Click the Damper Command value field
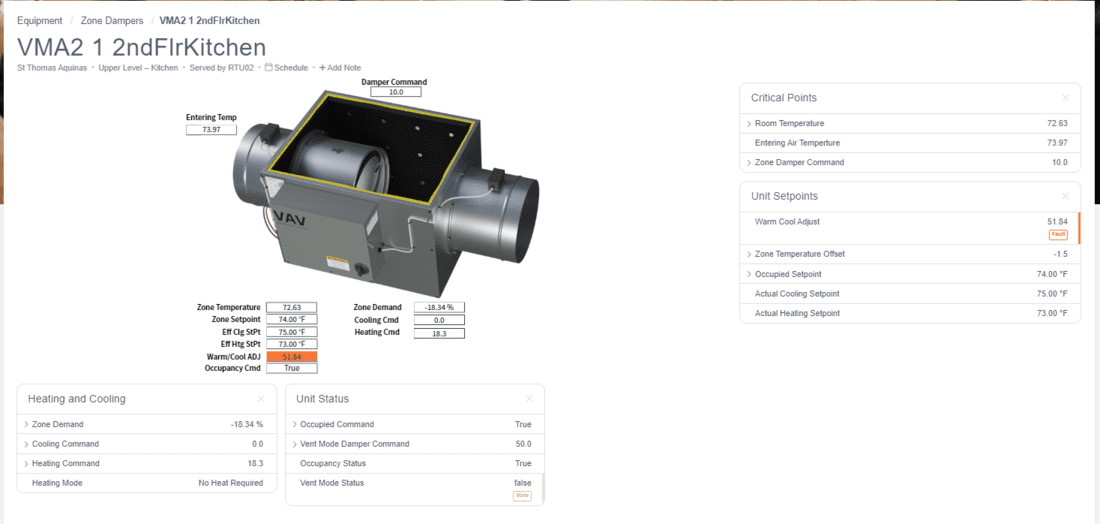This screenshot has height=524, width=1100. (395, 92)
